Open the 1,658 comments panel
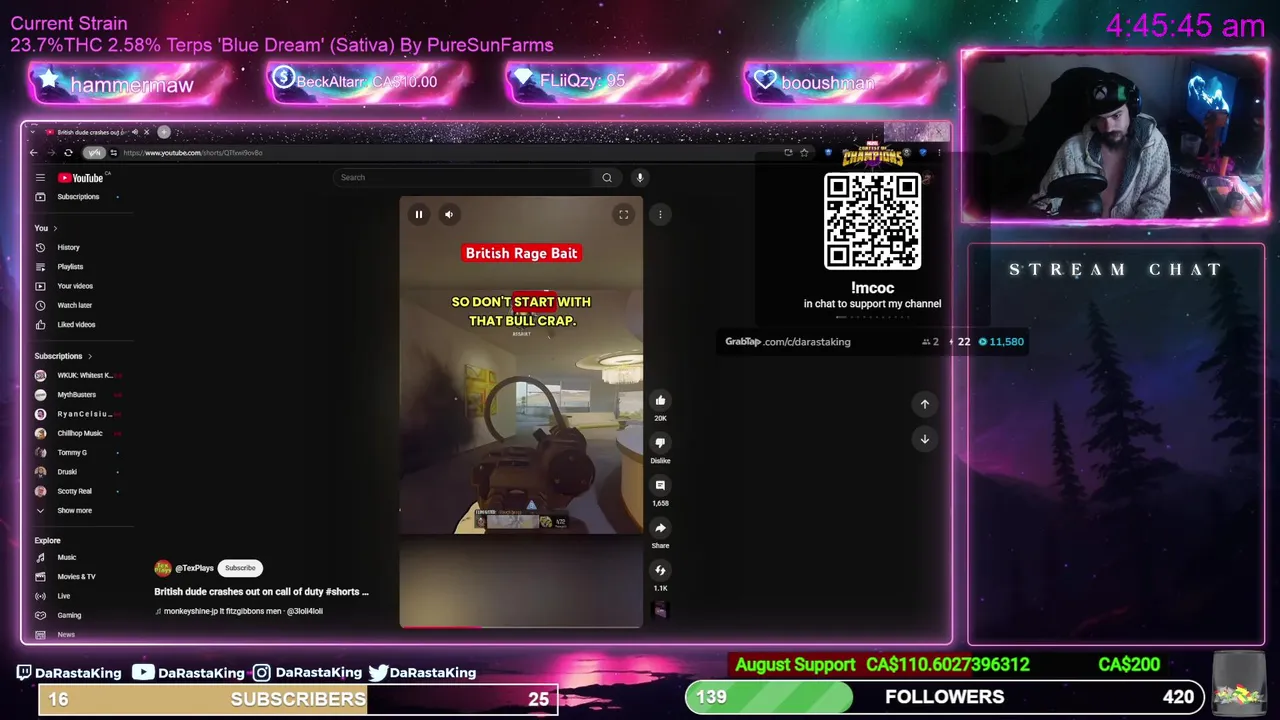1280x720 pixels. tap(660, 485)
